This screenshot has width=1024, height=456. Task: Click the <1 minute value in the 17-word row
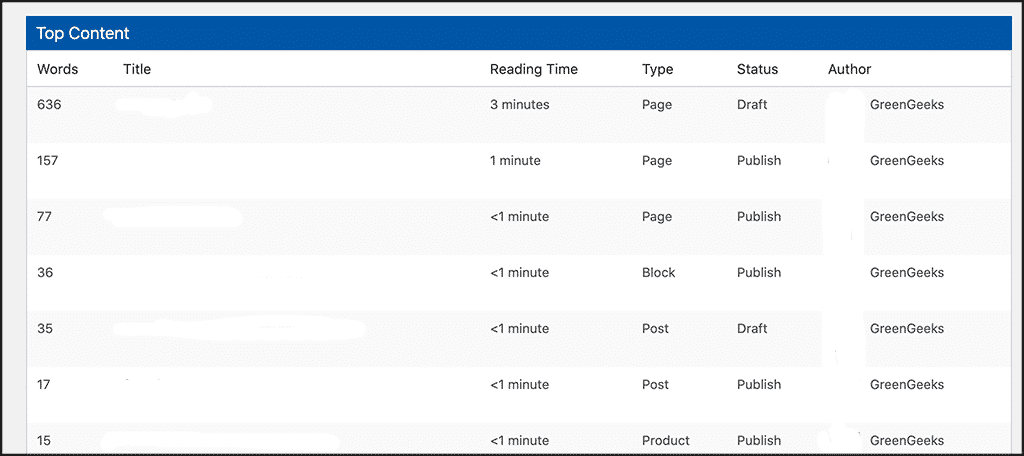click(519, 385)
